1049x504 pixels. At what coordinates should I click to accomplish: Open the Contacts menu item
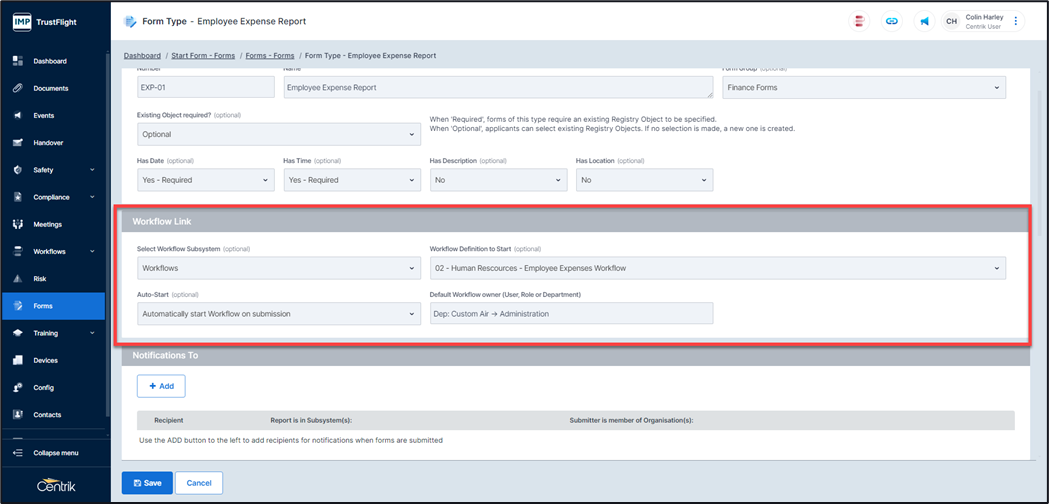(x=47, y=414)
